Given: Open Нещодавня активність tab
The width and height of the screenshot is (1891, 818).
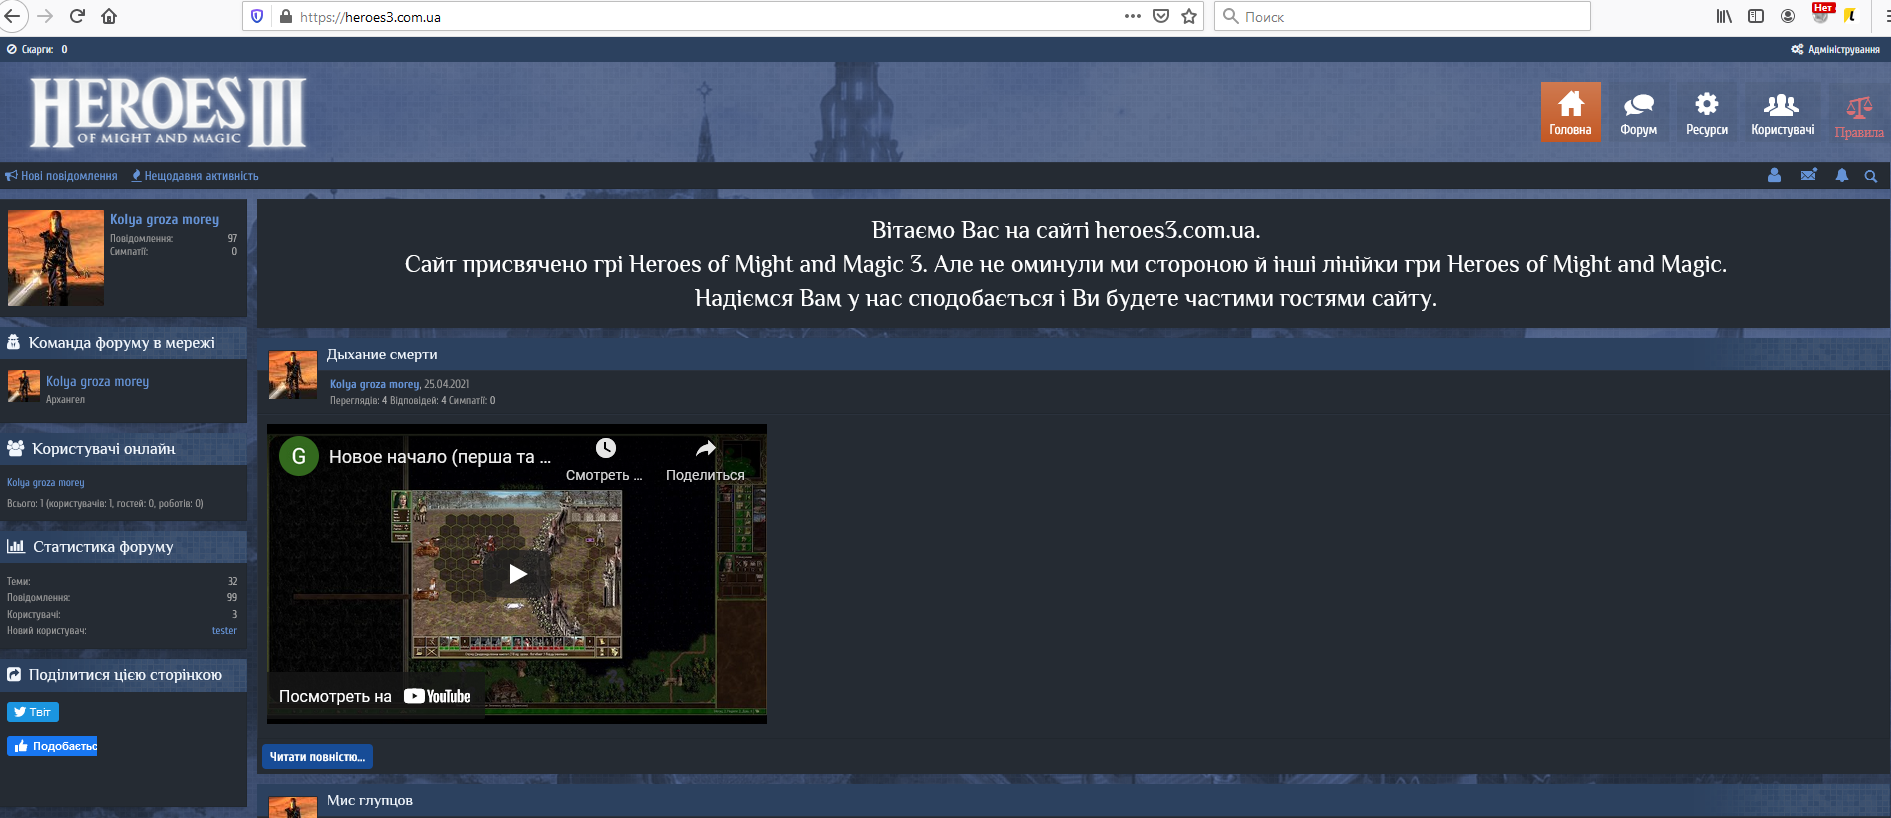Looking at the screenshot, I should click(195, 176).
